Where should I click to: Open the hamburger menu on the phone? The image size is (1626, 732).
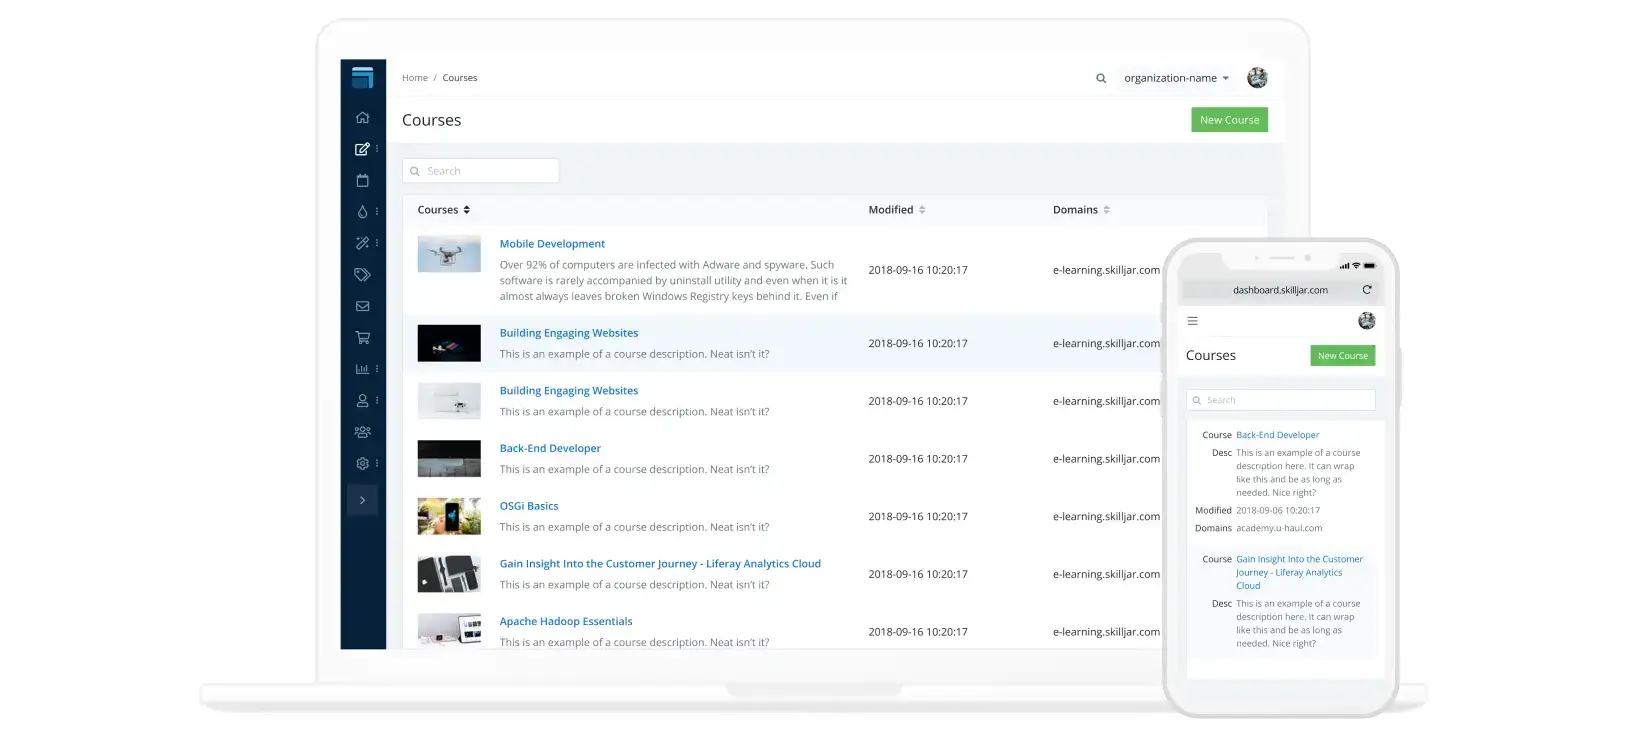coord(1192,321)
